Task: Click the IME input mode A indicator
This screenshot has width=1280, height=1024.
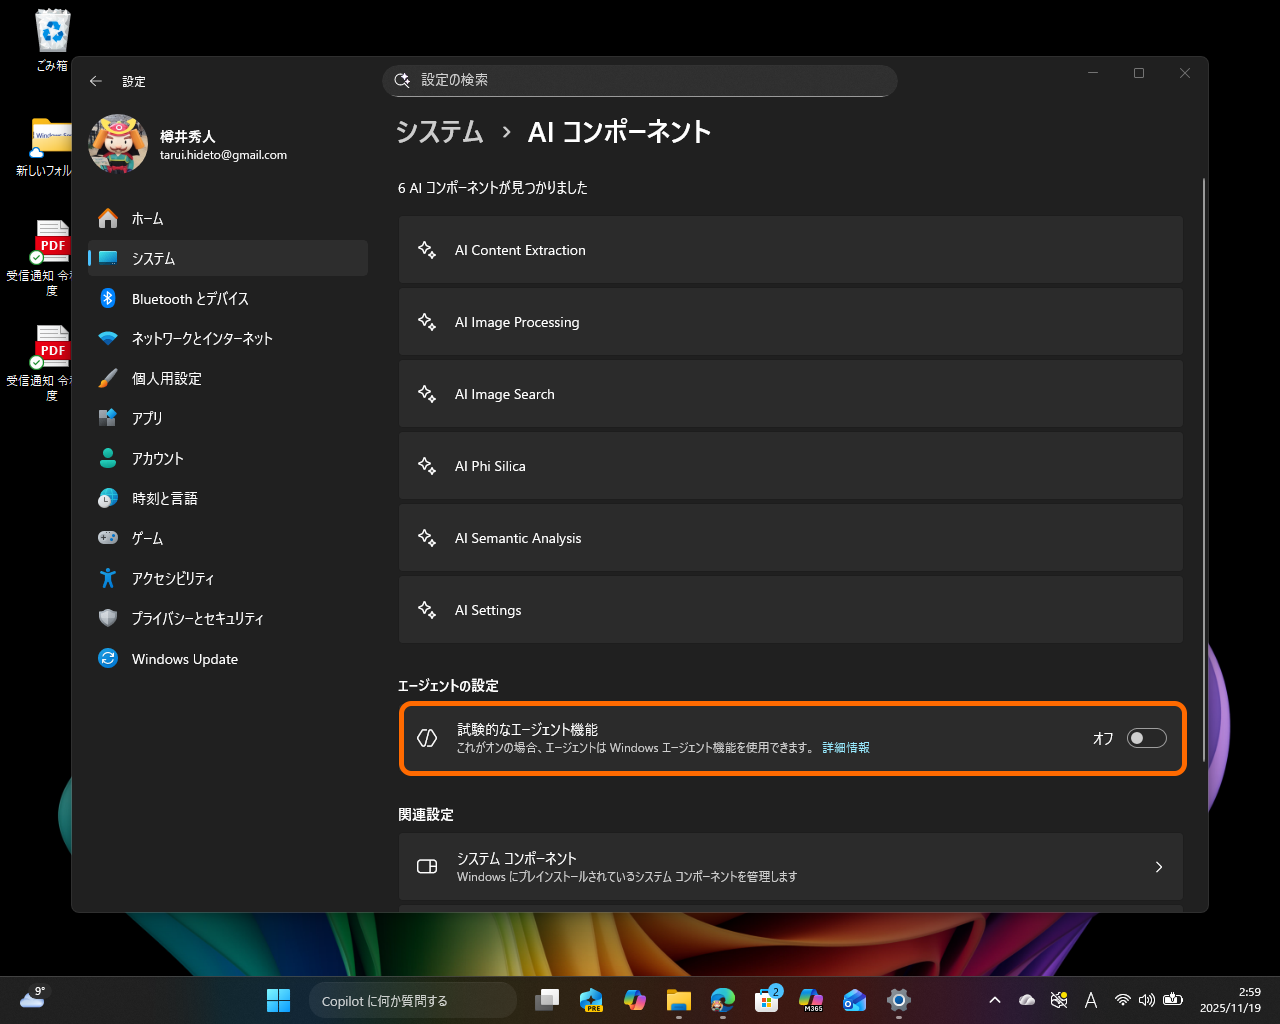Action: 1091,1000
